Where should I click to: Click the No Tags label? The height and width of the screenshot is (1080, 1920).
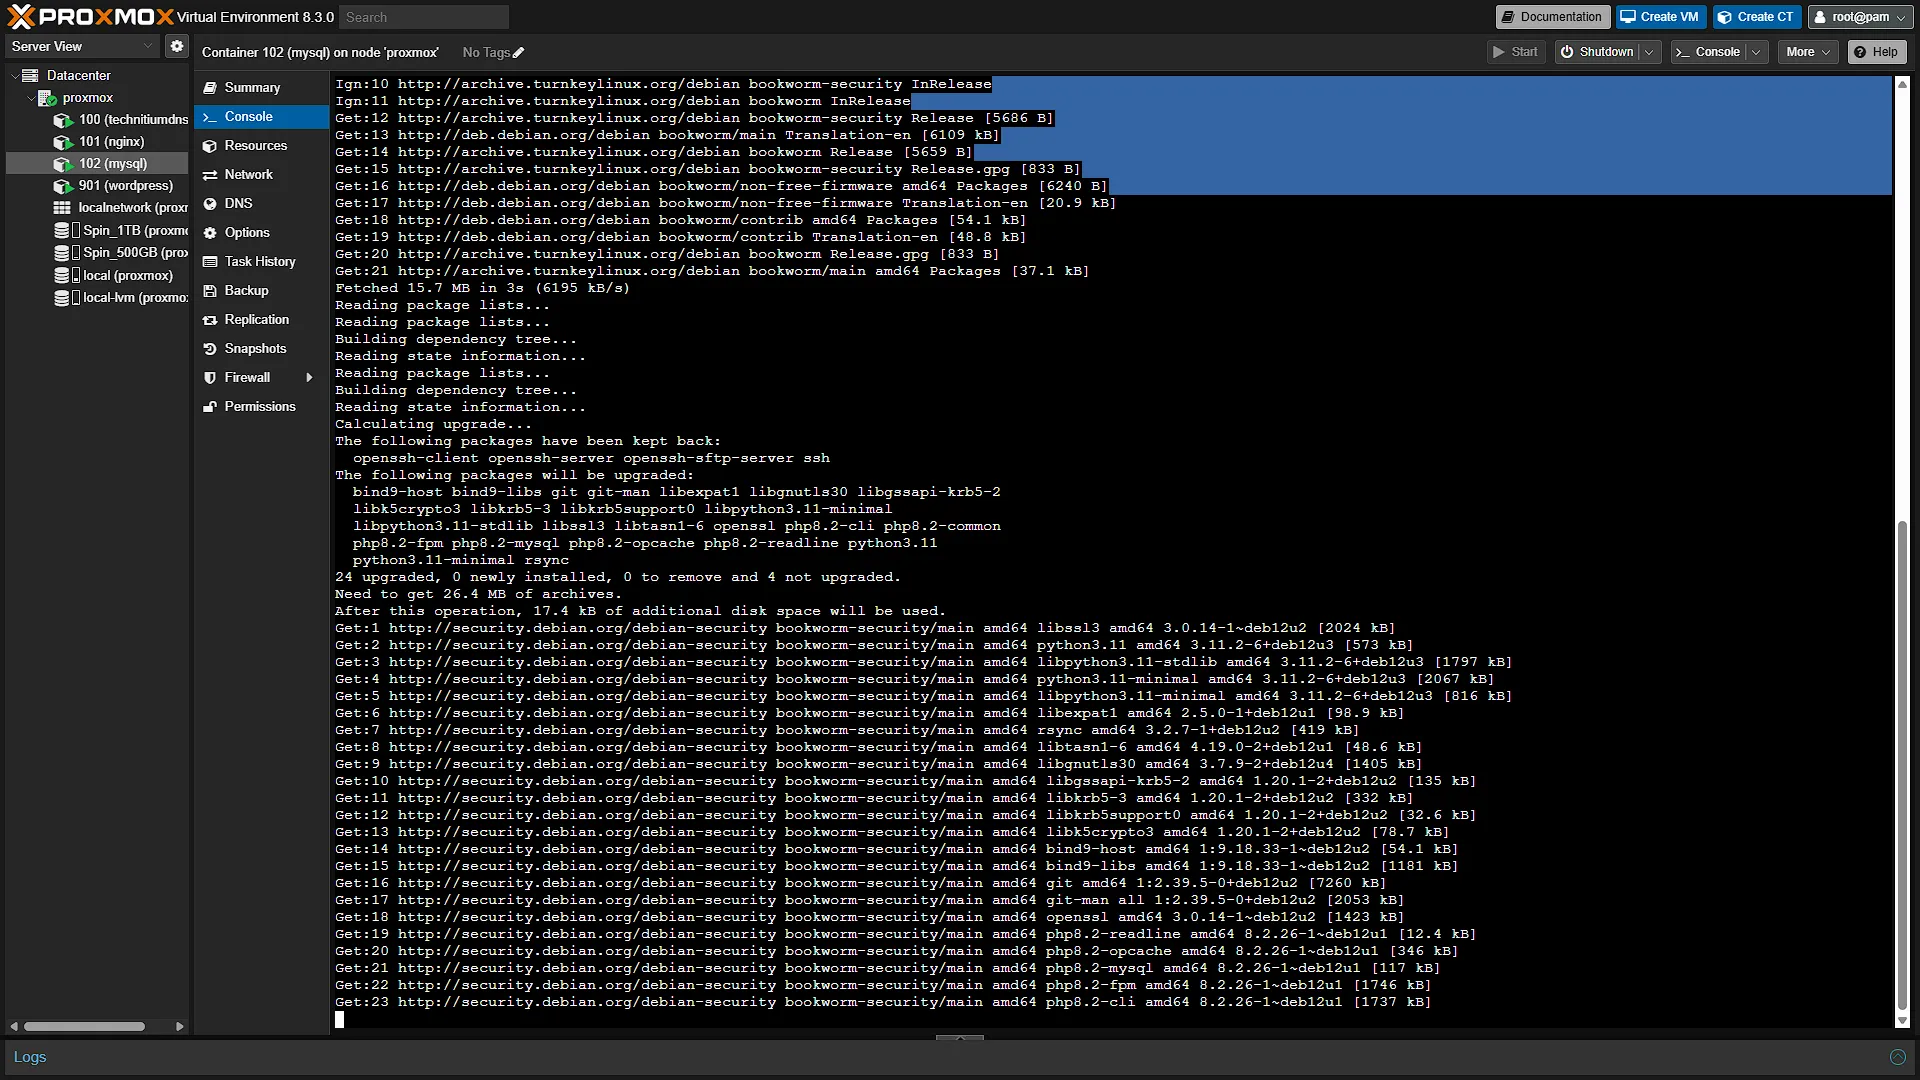[486, 53]
